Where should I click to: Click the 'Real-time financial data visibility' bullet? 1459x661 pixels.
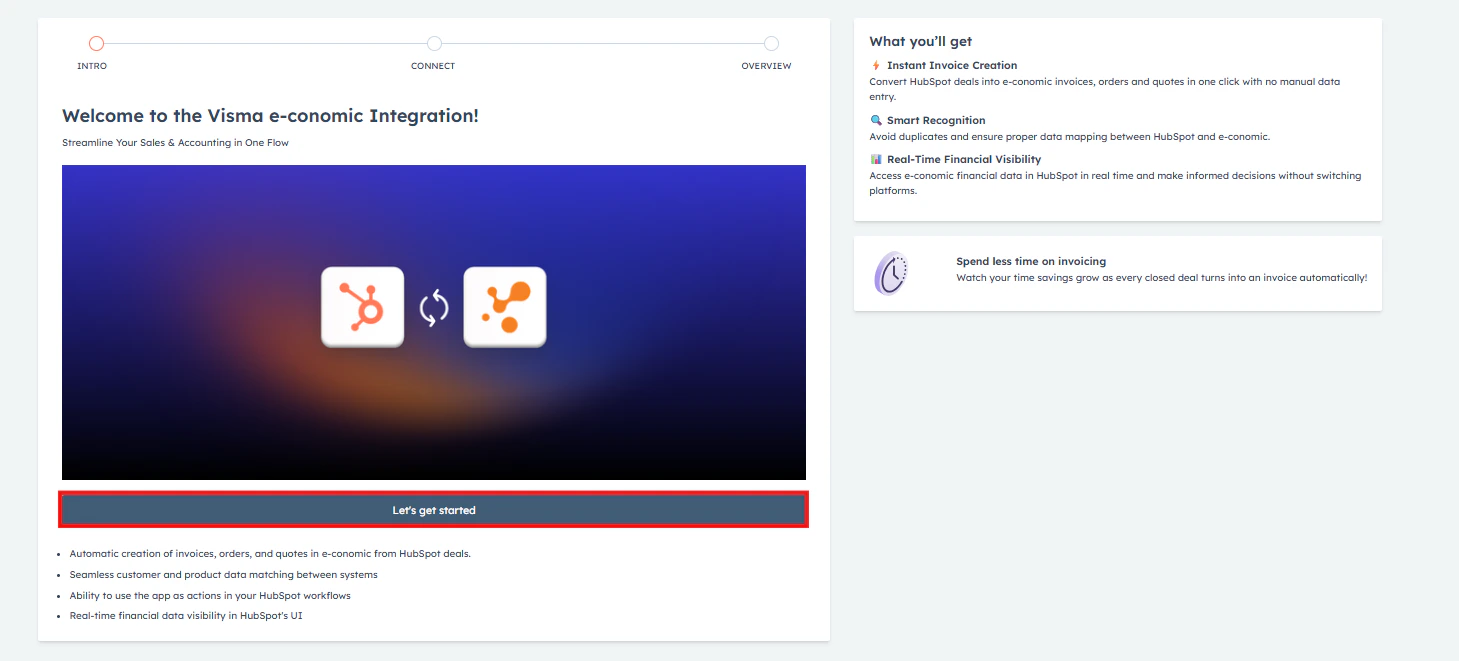click(186, 616)
